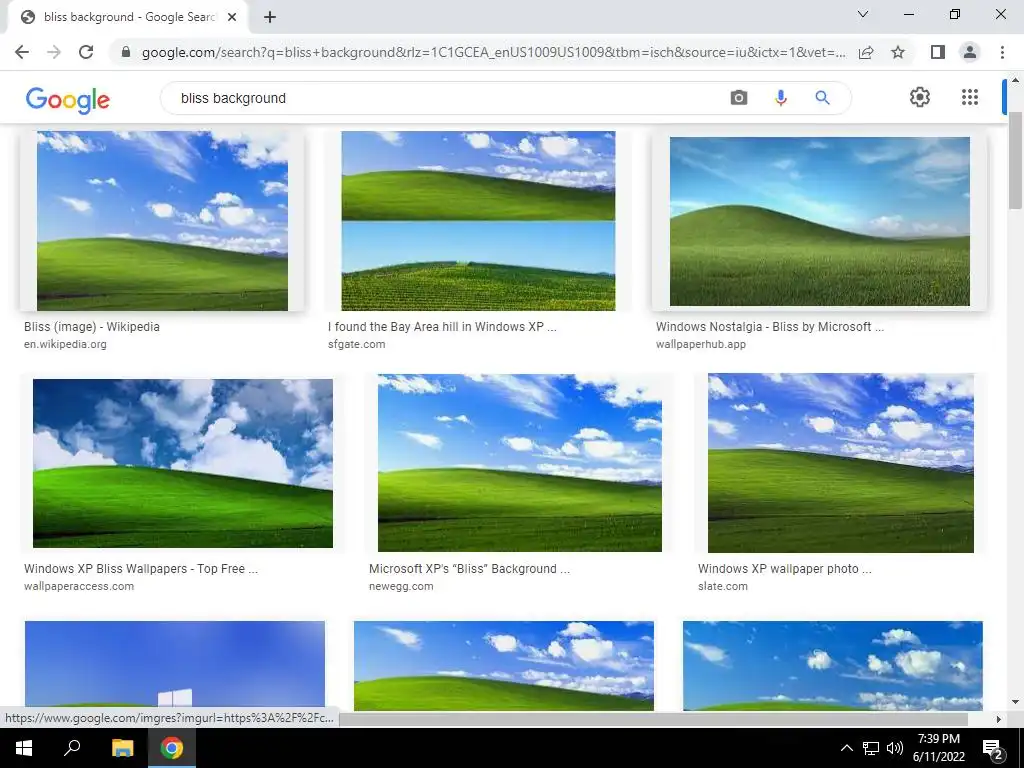This screenshot has height=768, width=1024.
Task: Click the forward navigation arrow
Action: [x=54, y=52]
